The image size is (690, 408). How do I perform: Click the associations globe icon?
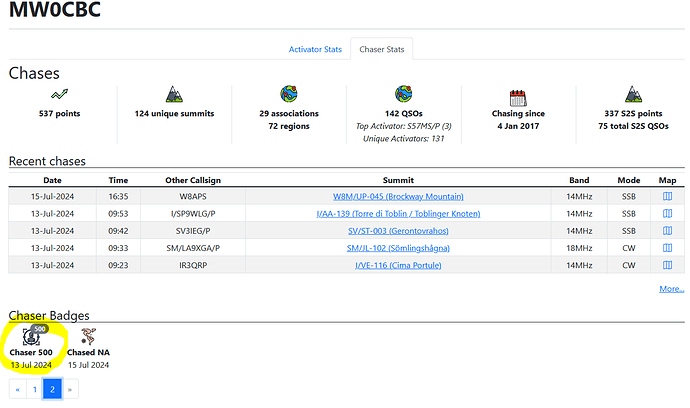point(289,94)
